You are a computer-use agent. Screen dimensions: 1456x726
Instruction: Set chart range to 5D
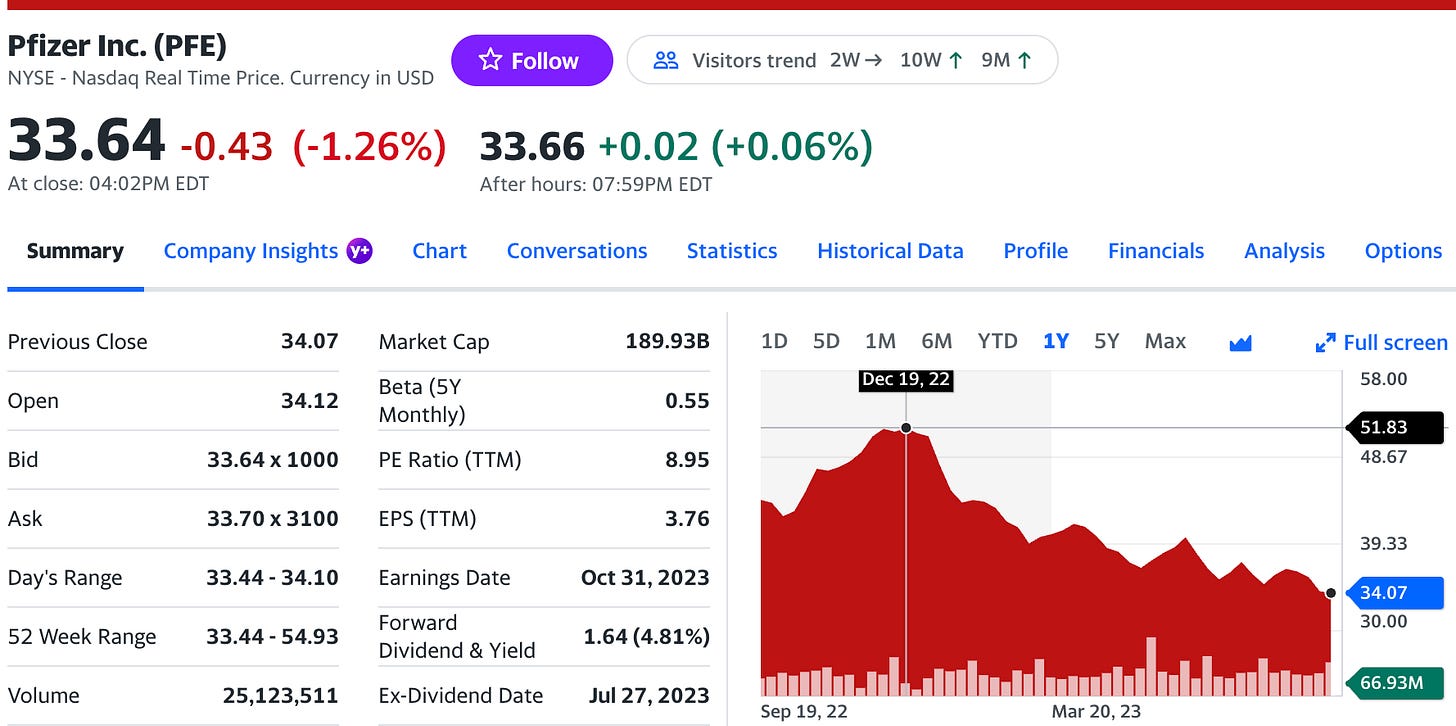coord(826,341)
